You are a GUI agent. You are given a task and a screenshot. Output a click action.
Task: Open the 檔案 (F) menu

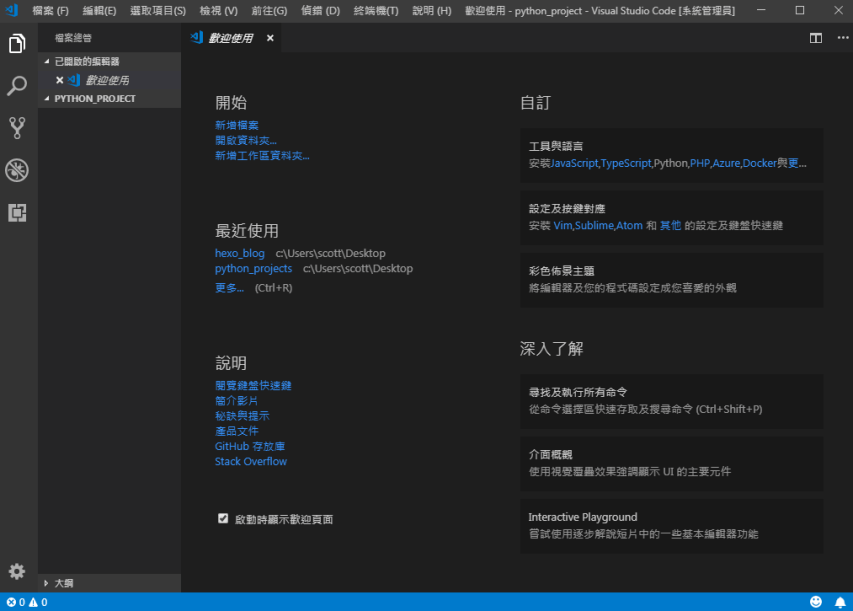pos(51,11)
